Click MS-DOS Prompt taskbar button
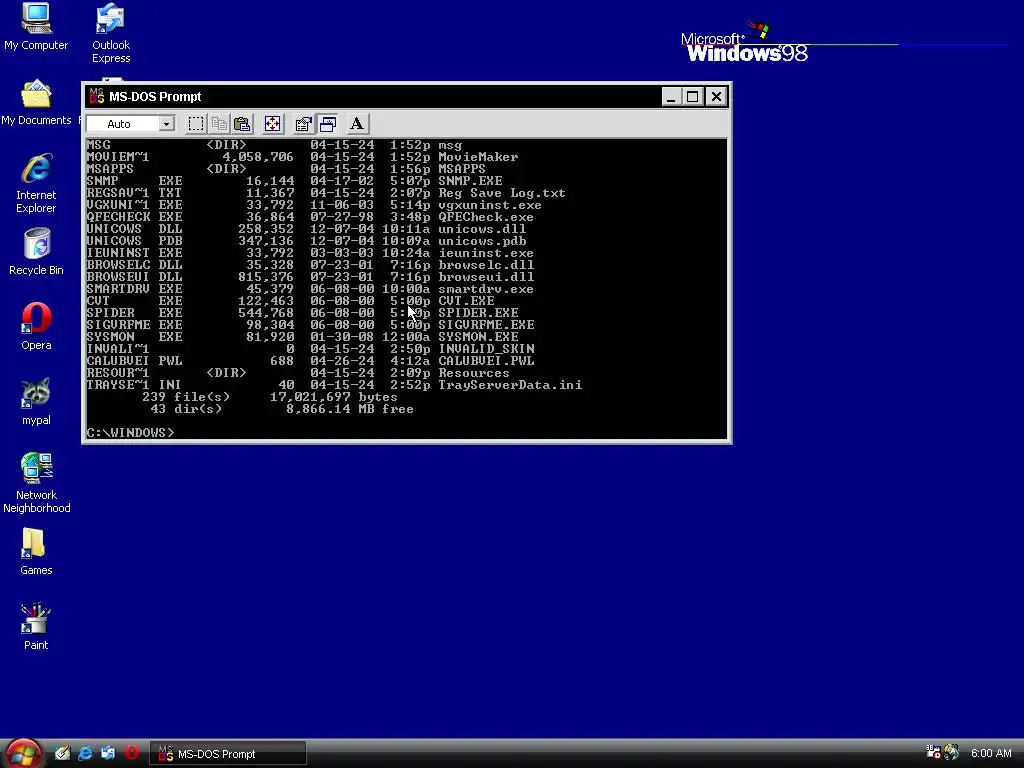1024x768 pixels. pyautogui.click(x=228, y=754)
